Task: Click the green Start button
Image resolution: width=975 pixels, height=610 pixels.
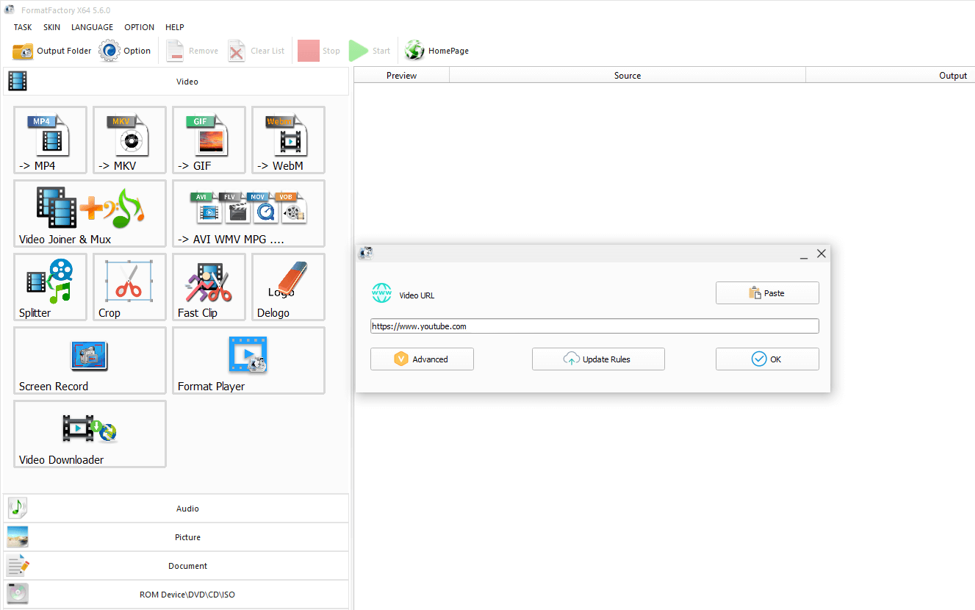Action: coord(370,51)
